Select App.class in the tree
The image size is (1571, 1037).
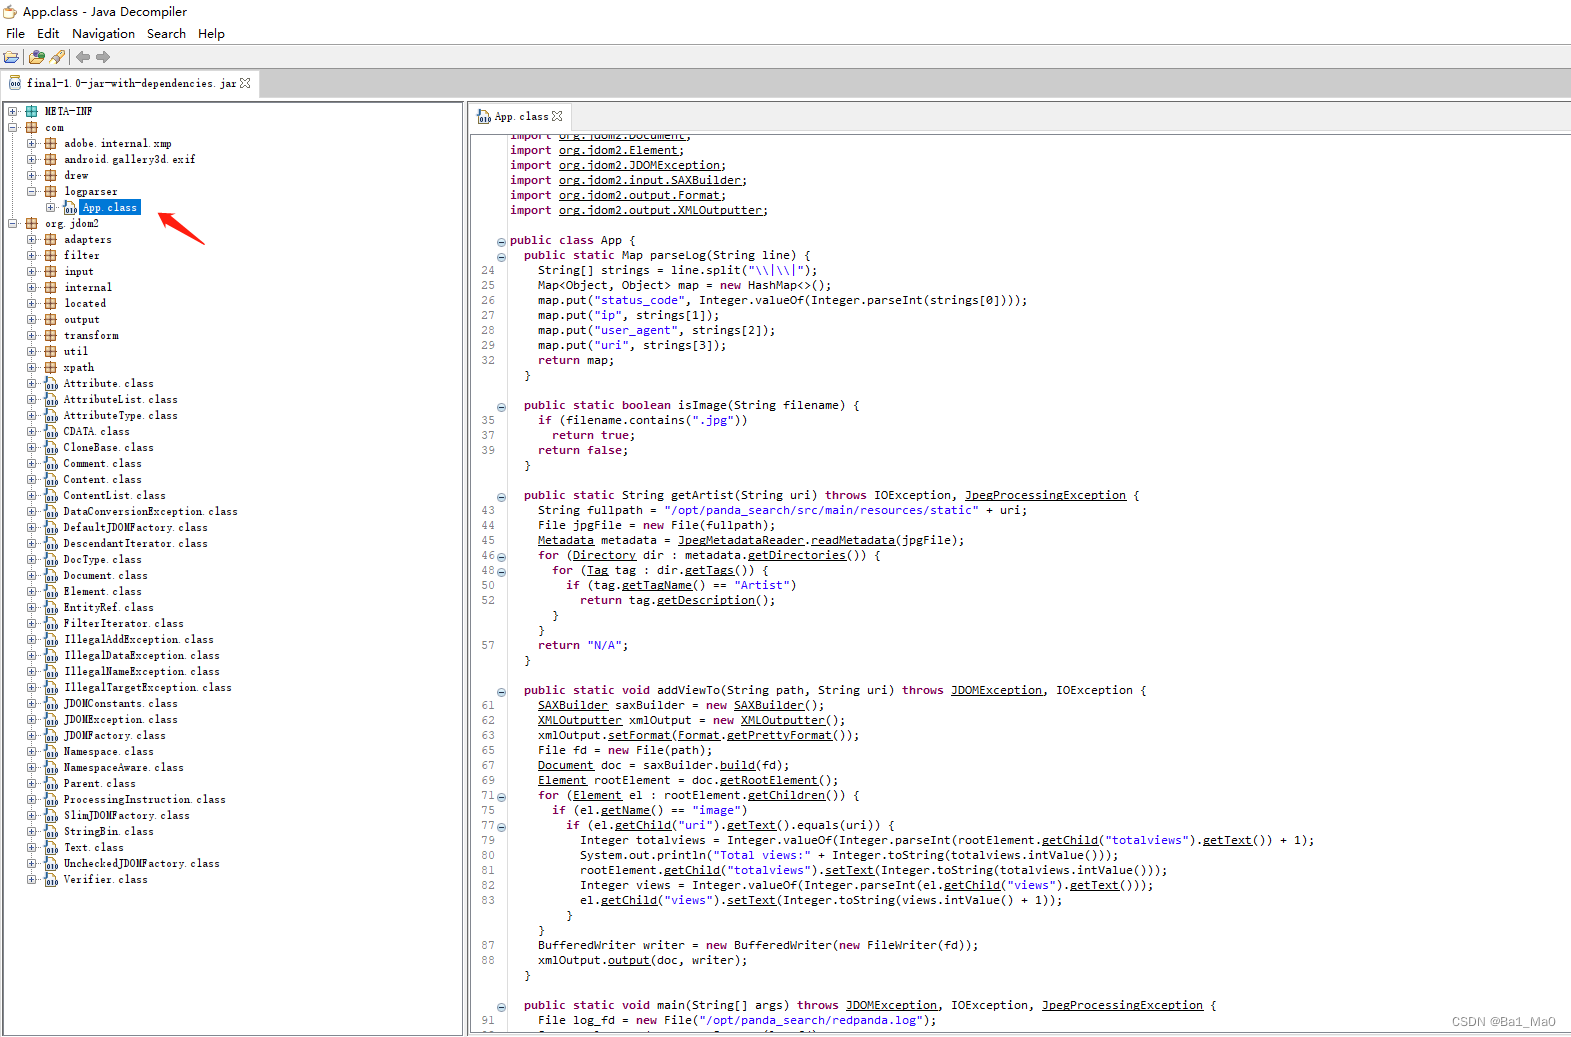point(110,207)
